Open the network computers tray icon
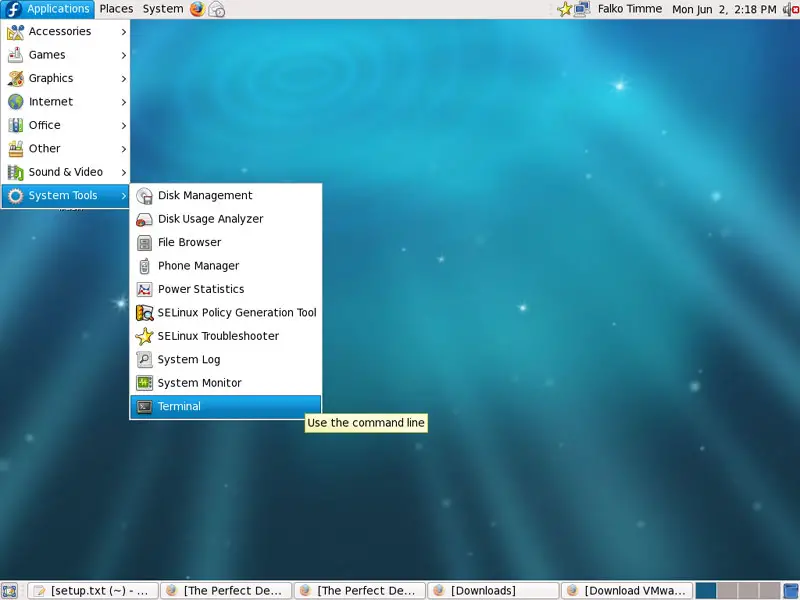Screen dimensions: 800x600 [x=582, y=9]
